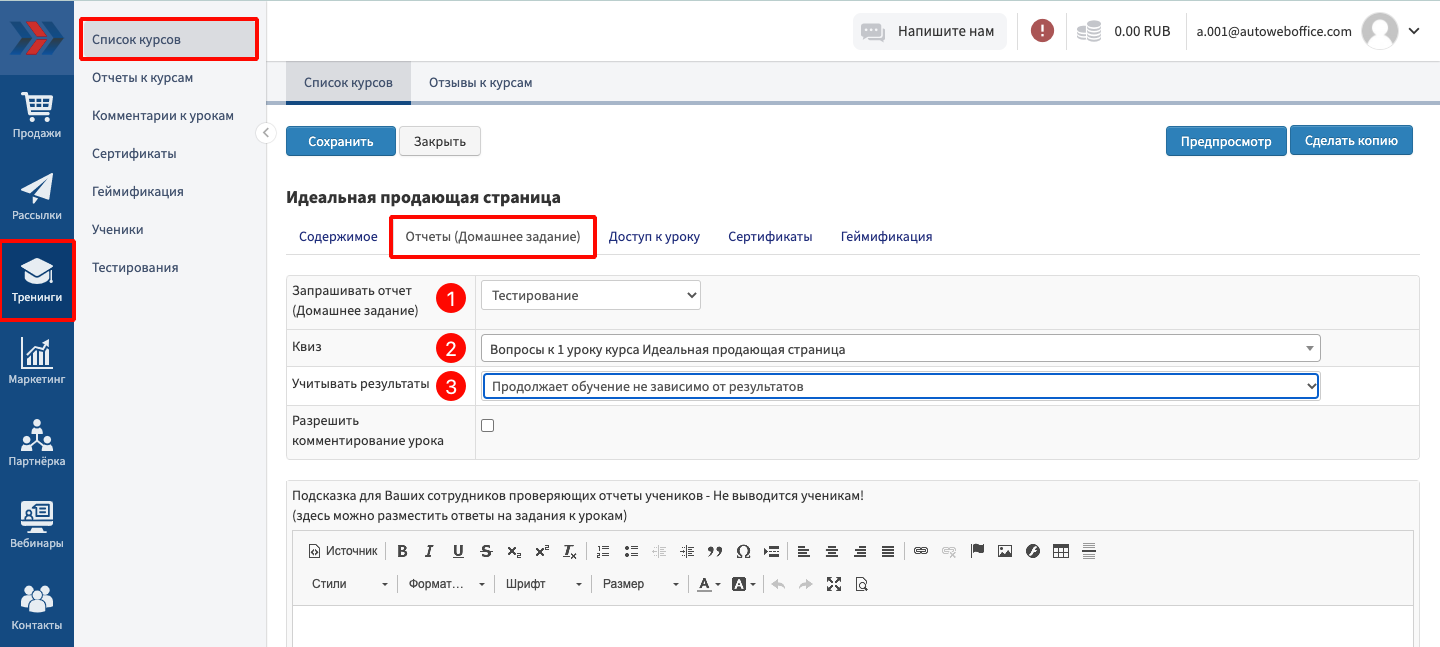Open the Отзывы к курсам tab

click(480, 83)
